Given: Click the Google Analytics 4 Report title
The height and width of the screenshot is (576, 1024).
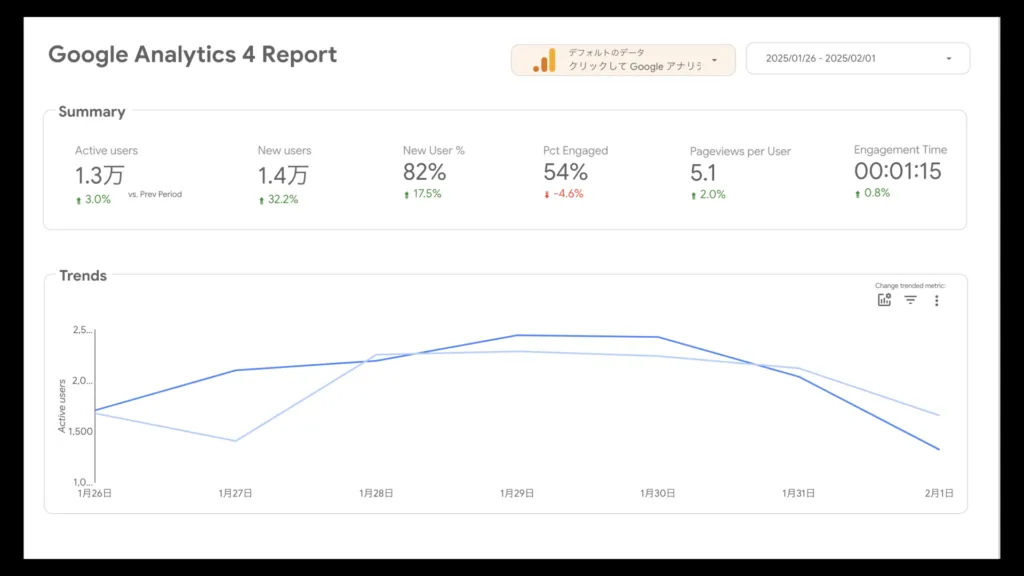Looking at the screenshot, I should [x=193, y=54].
